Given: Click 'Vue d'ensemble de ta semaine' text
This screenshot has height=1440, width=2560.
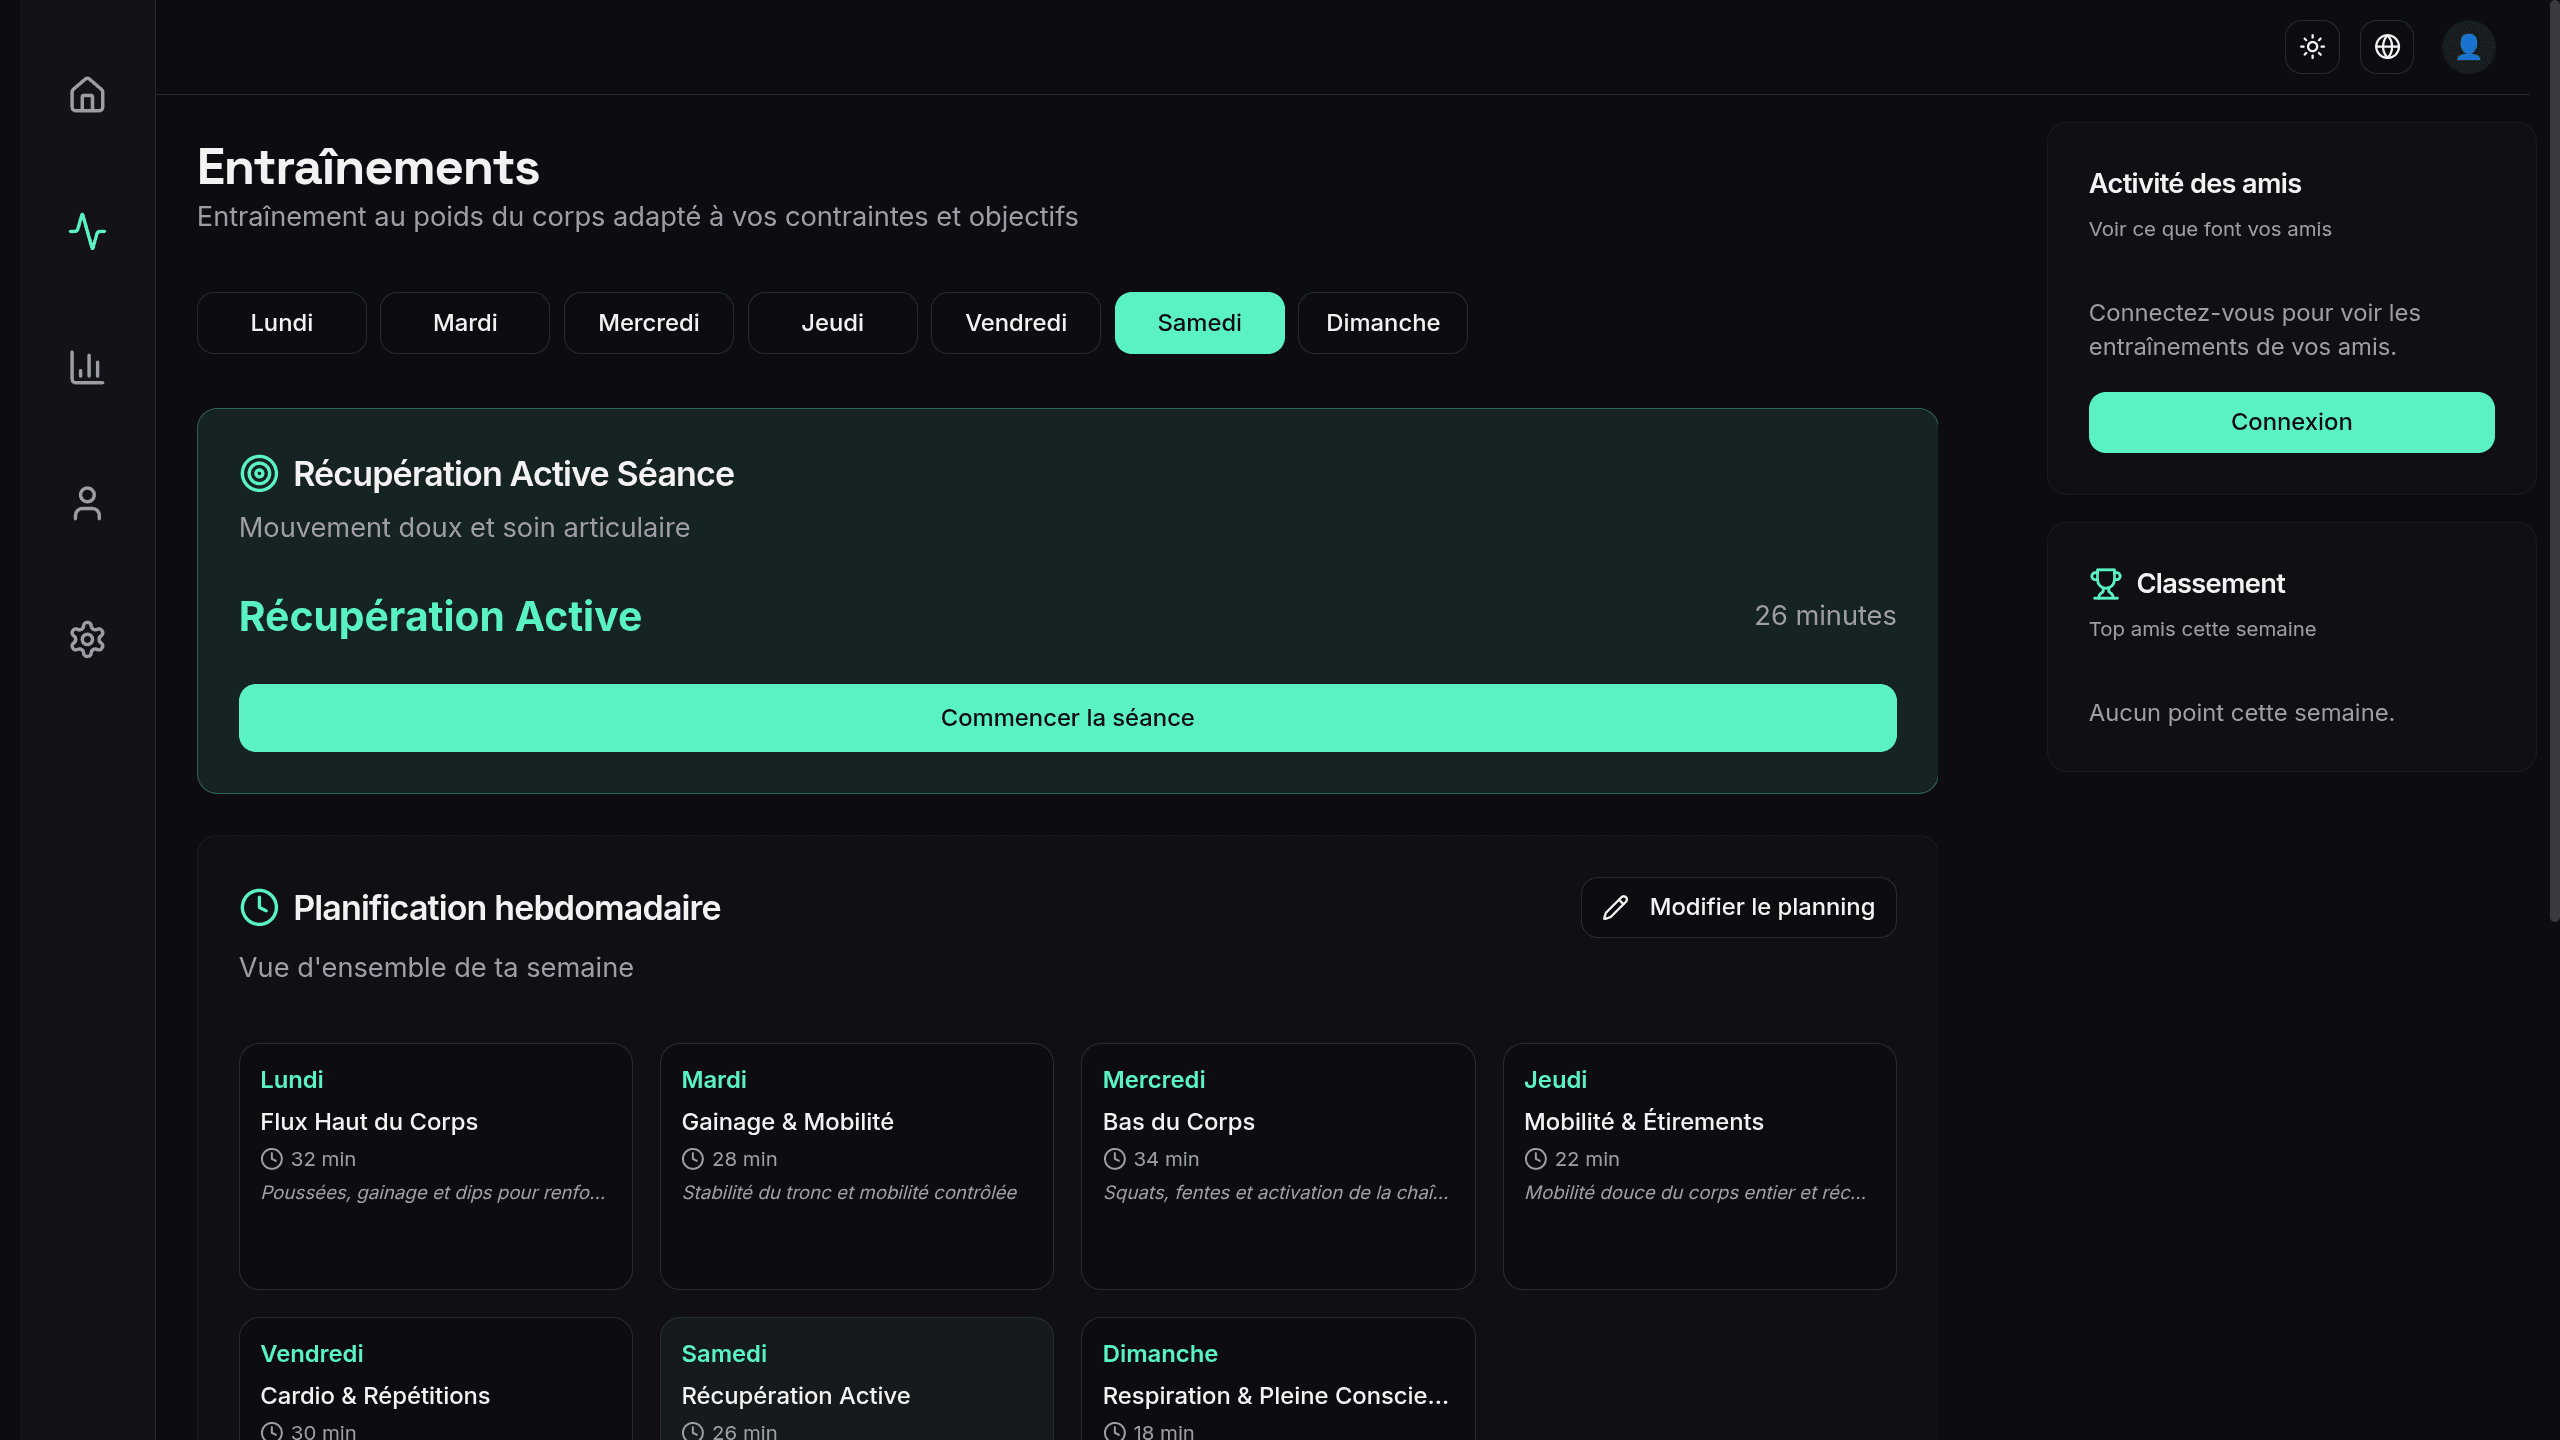Looking at the screenshot, I should coord(436,968).
